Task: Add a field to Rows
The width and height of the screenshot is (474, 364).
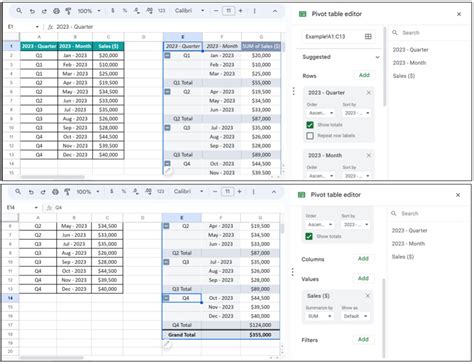Action: (364, 75)
